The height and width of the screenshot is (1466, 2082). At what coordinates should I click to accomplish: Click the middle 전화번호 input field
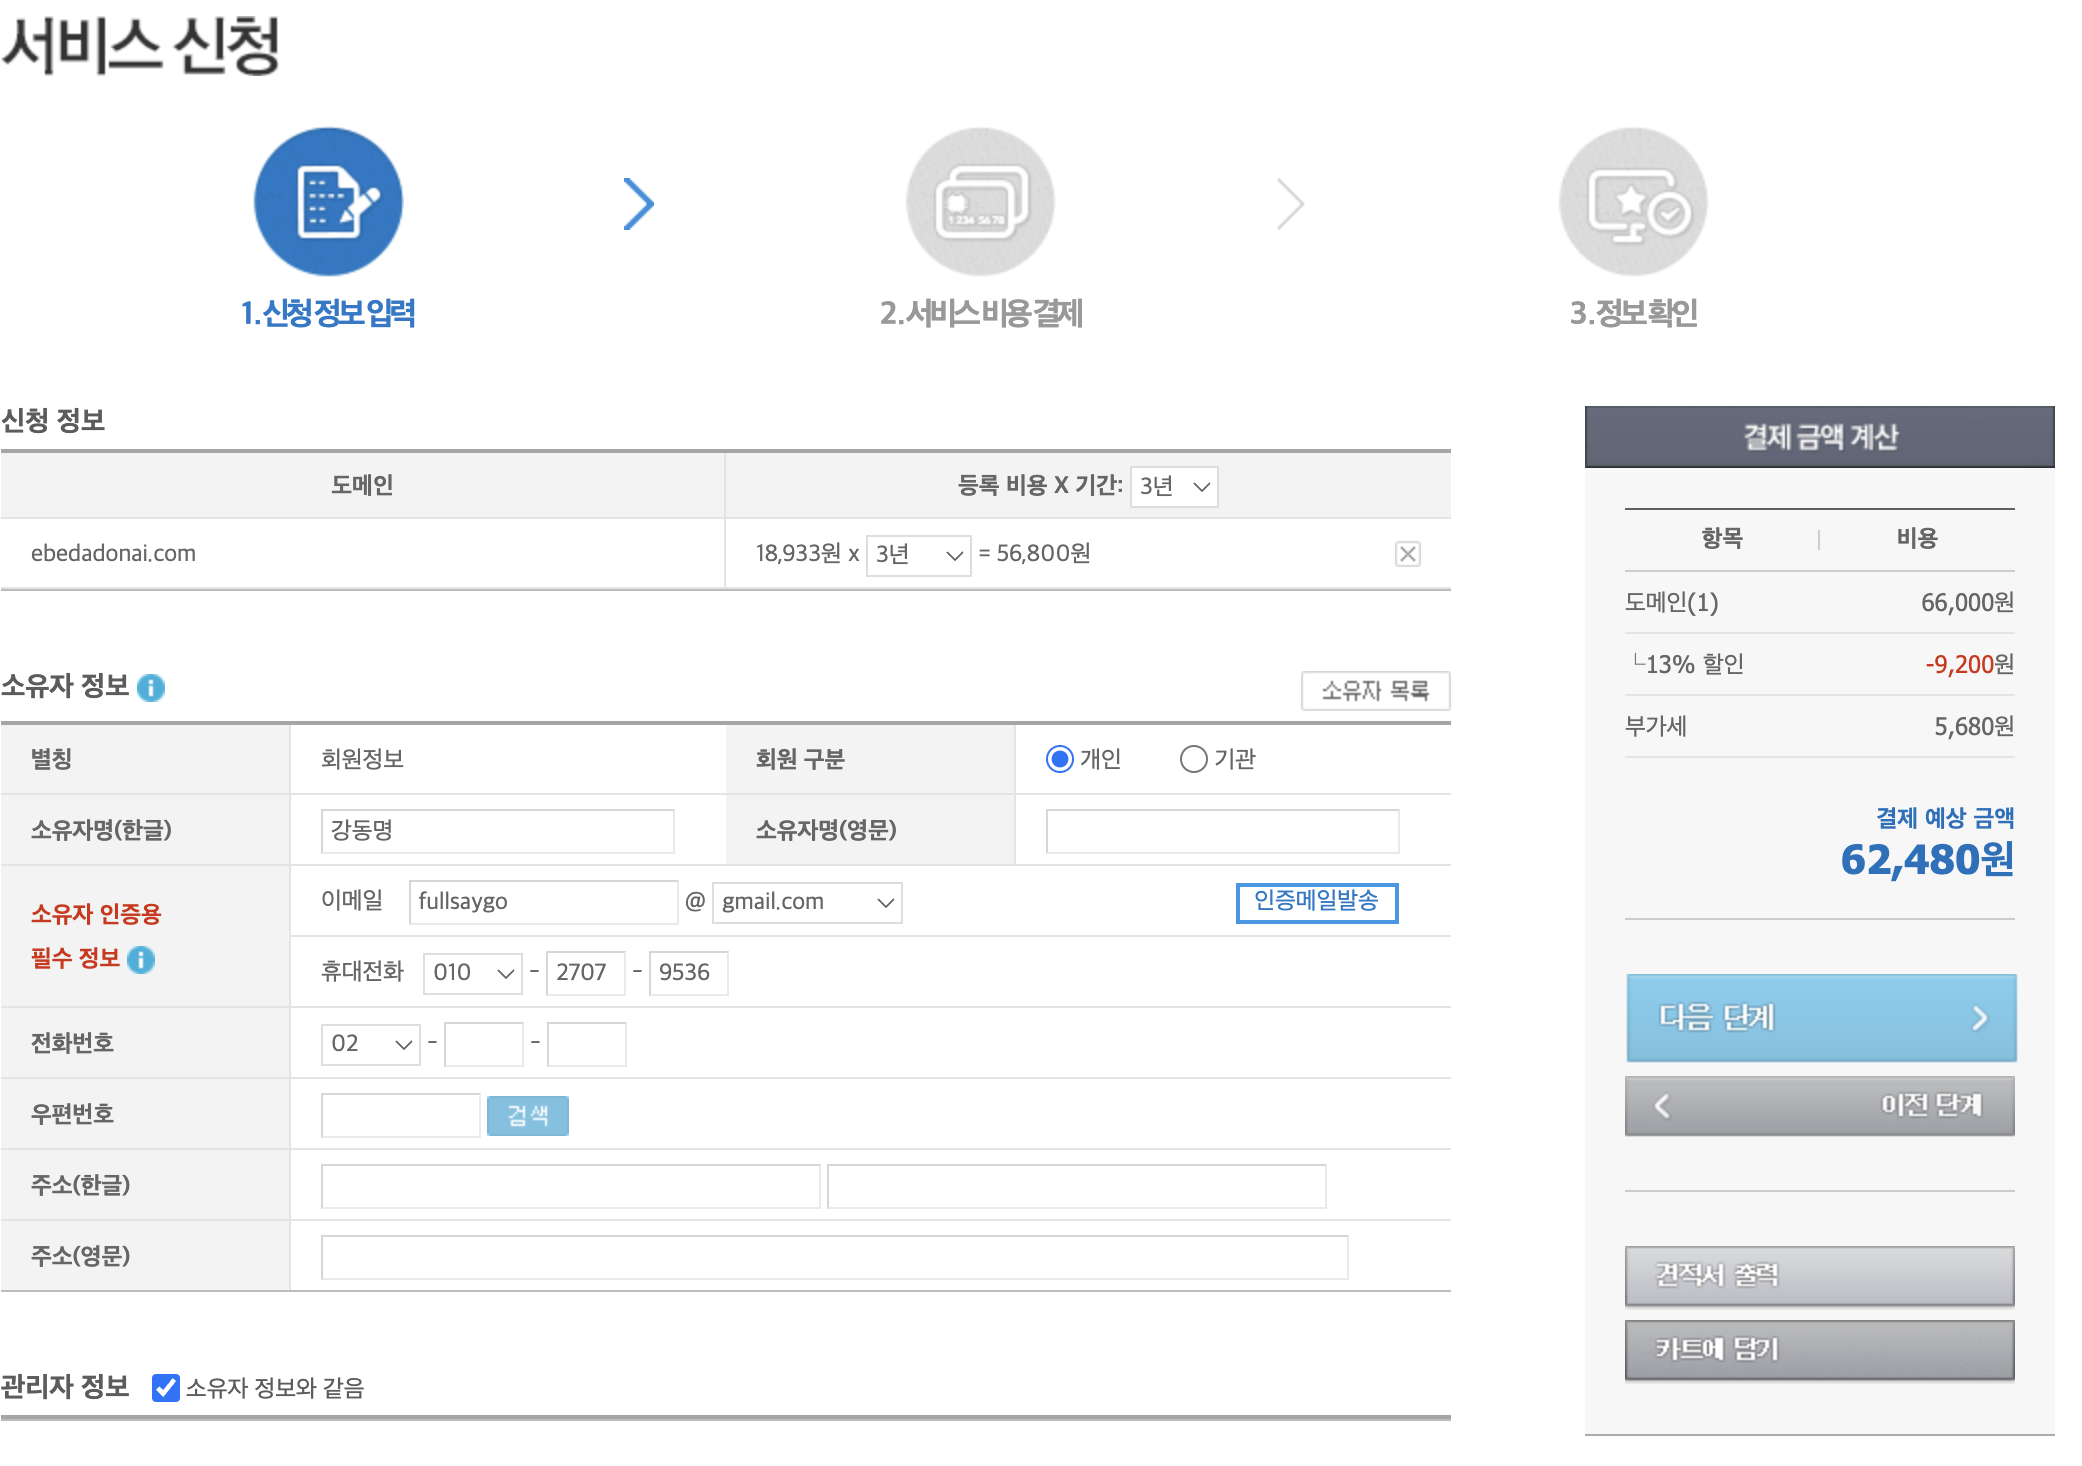(484, 1044)
